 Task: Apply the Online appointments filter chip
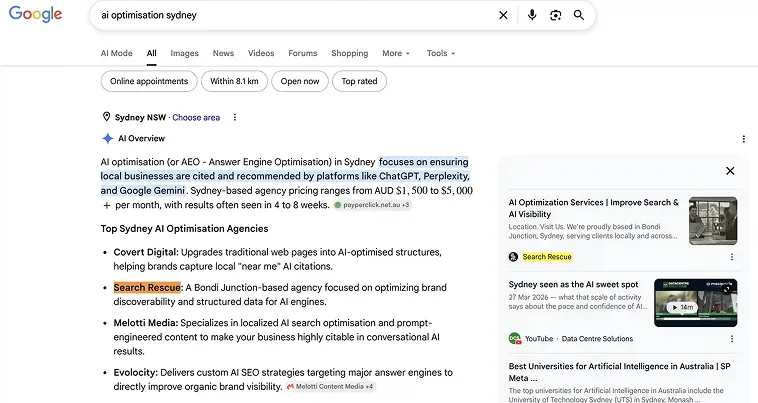(x=149, y=81)
